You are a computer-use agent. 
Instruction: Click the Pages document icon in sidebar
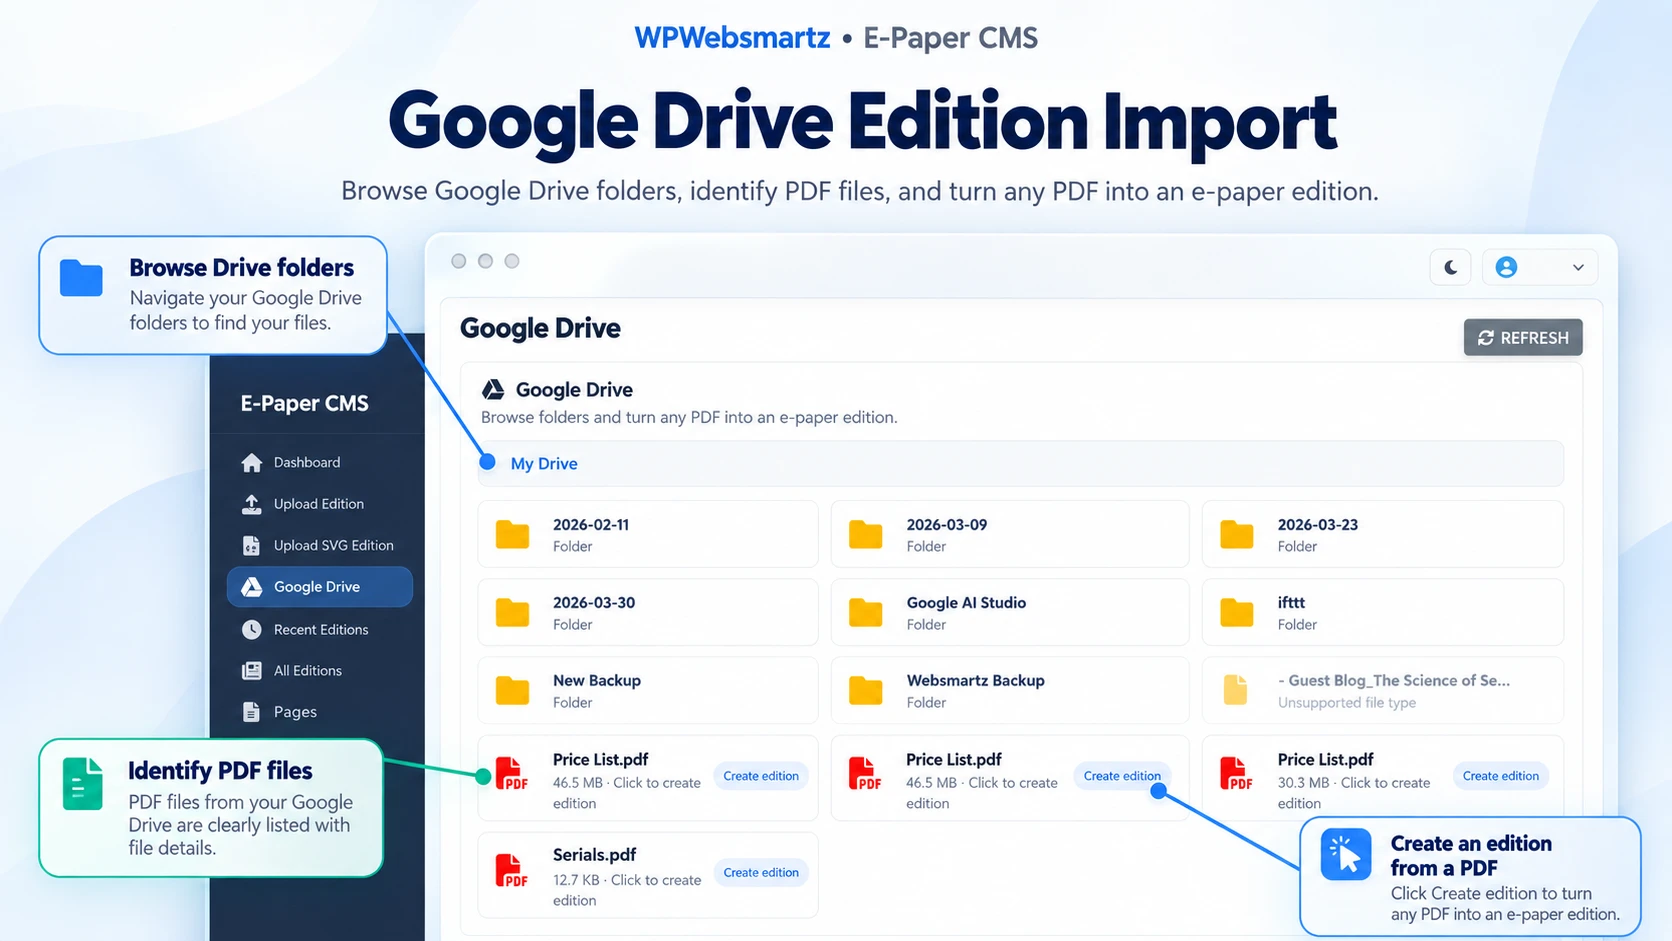tap(252, 712)
